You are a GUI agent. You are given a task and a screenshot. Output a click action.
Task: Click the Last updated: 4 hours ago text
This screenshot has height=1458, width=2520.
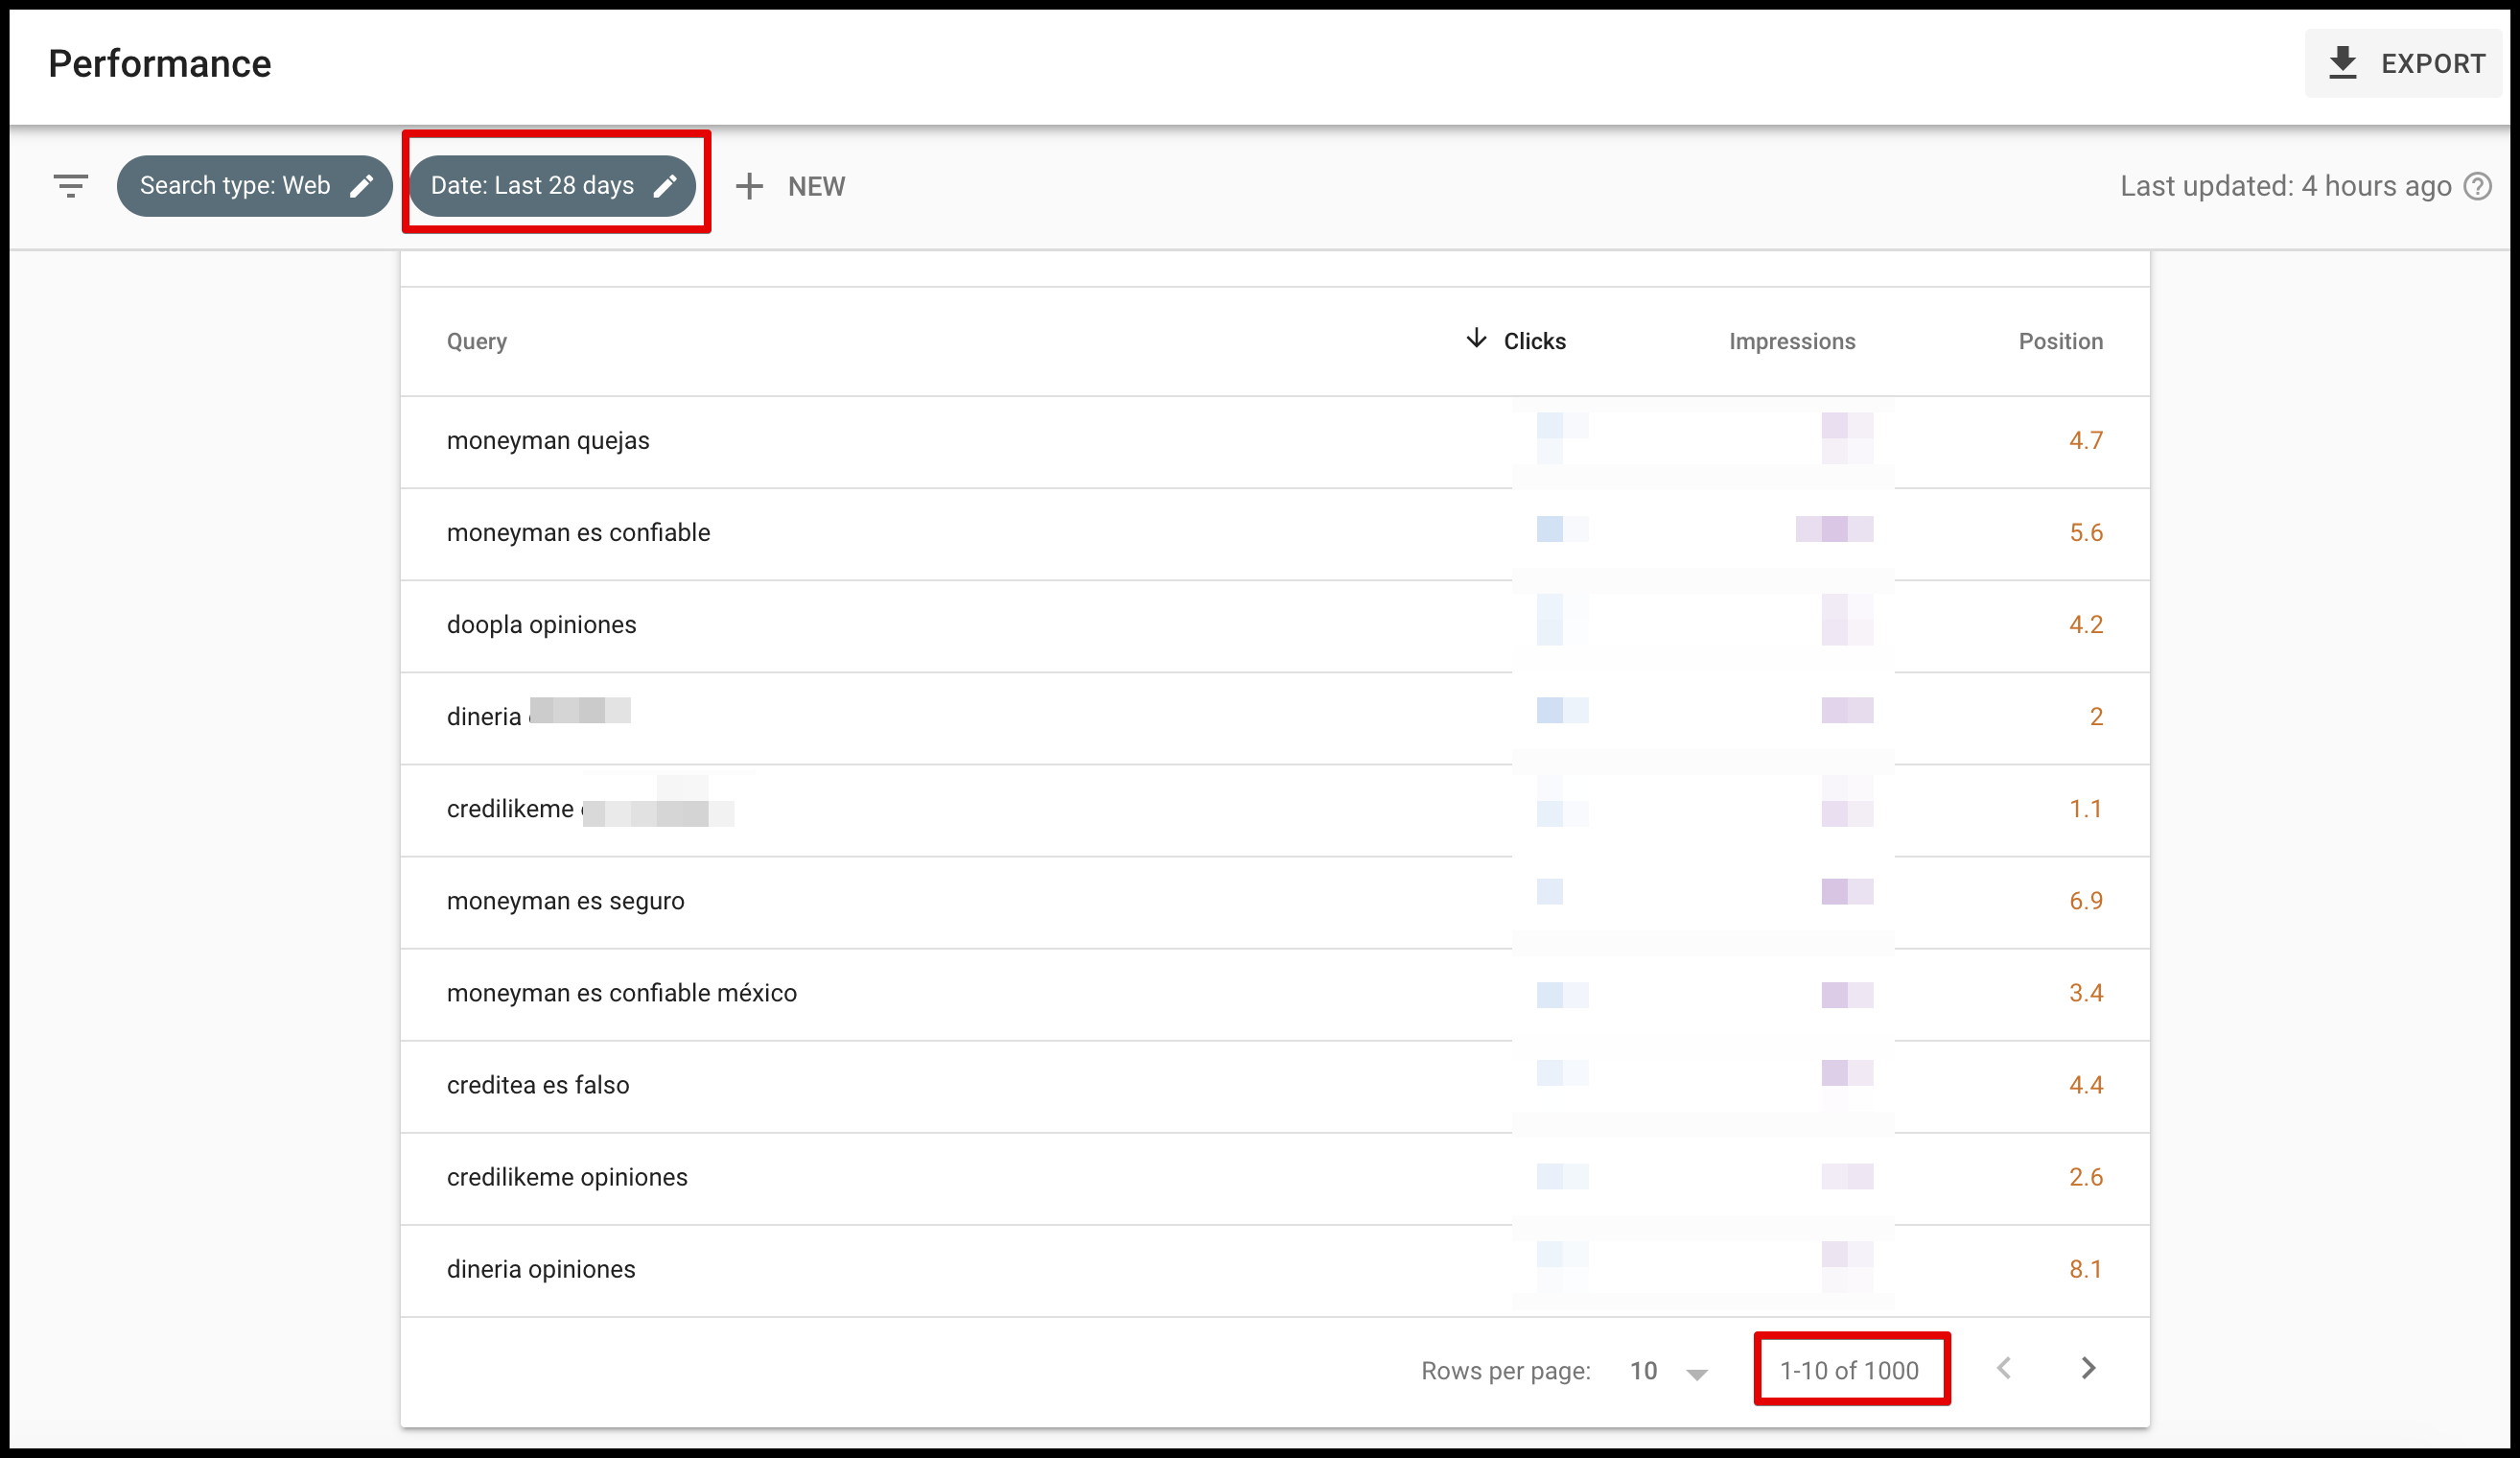click(2286, 186)
